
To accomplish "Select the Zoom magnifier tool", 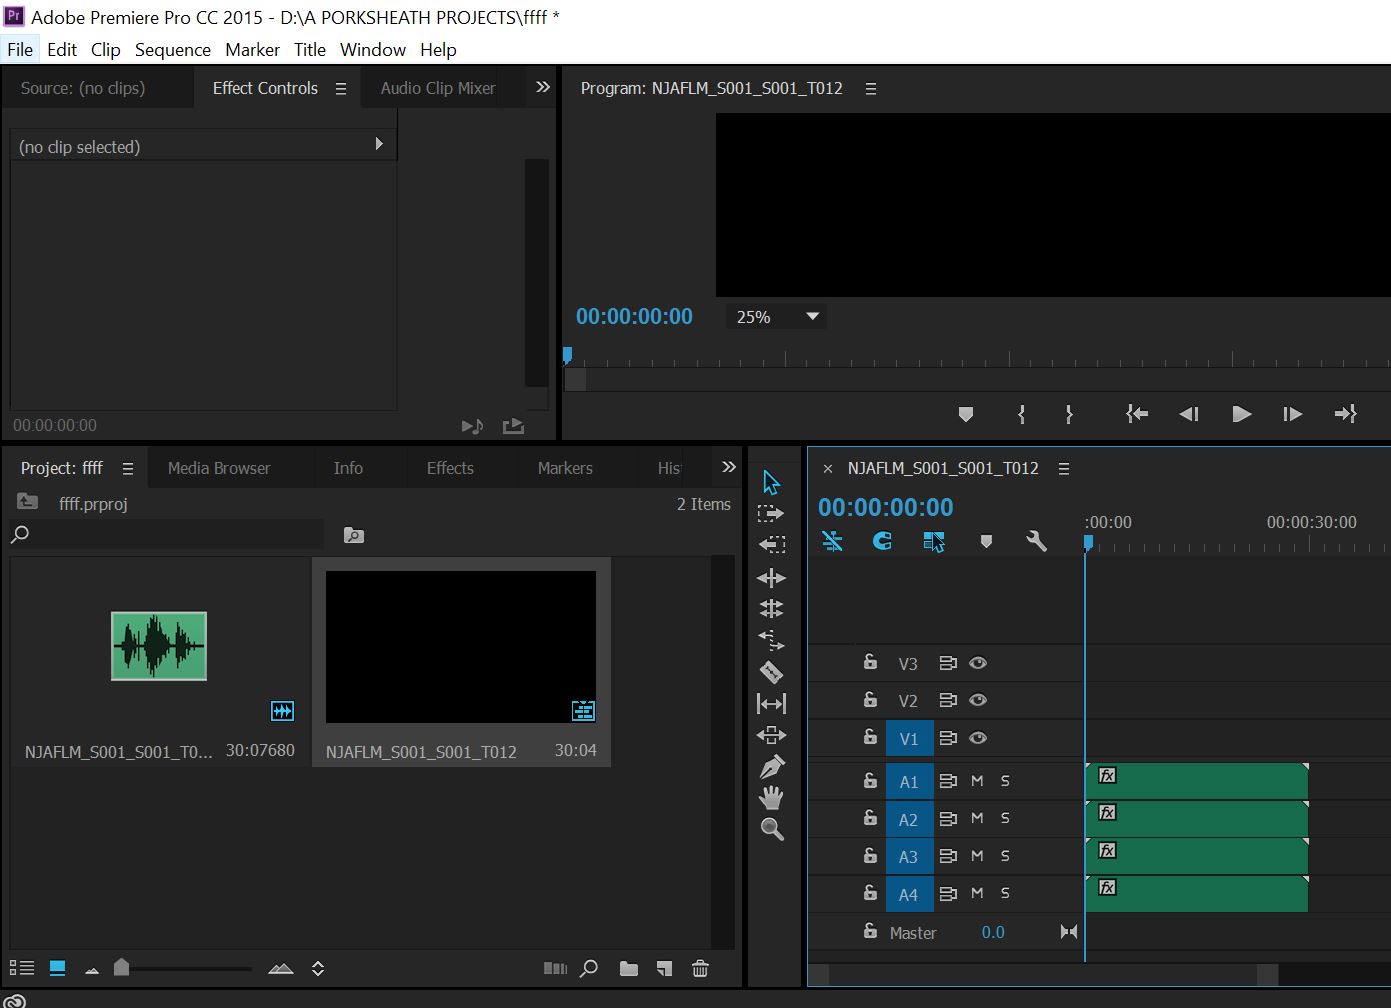I will [x=771, y=829].
